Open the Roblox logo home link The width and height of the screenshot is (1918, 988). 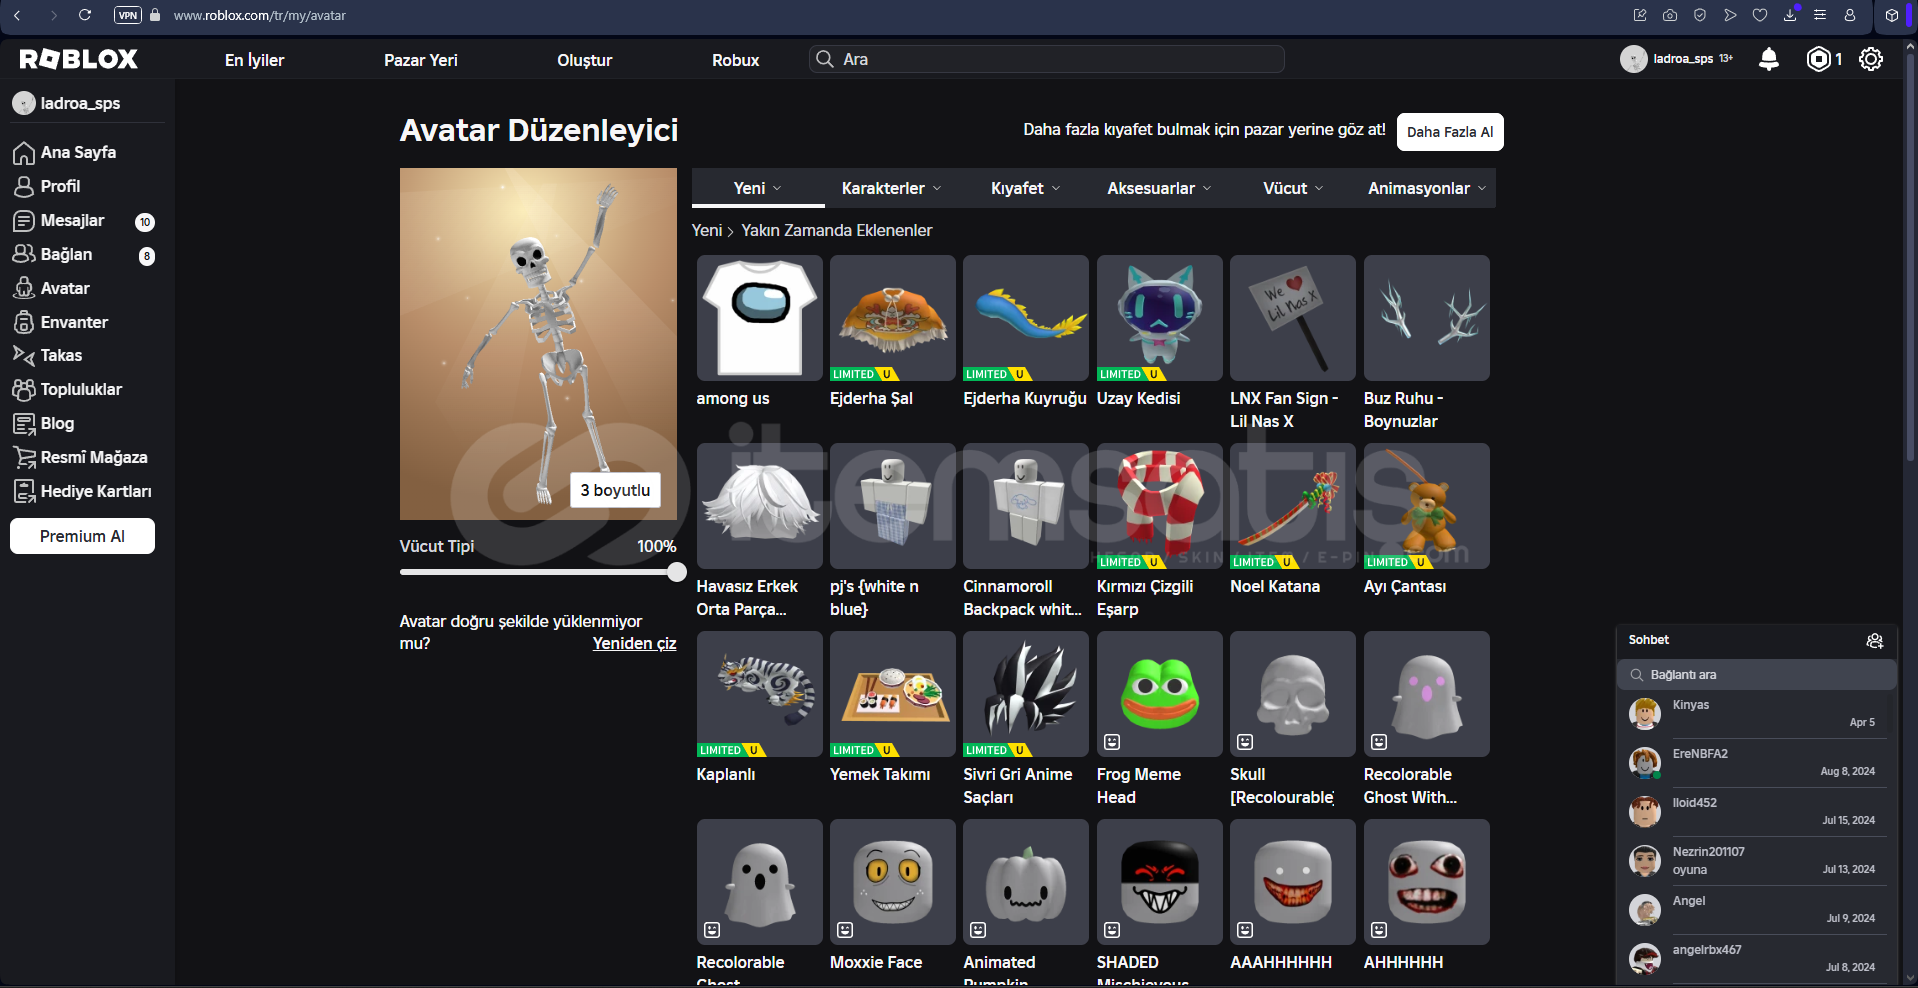click(x=79, y=59)
